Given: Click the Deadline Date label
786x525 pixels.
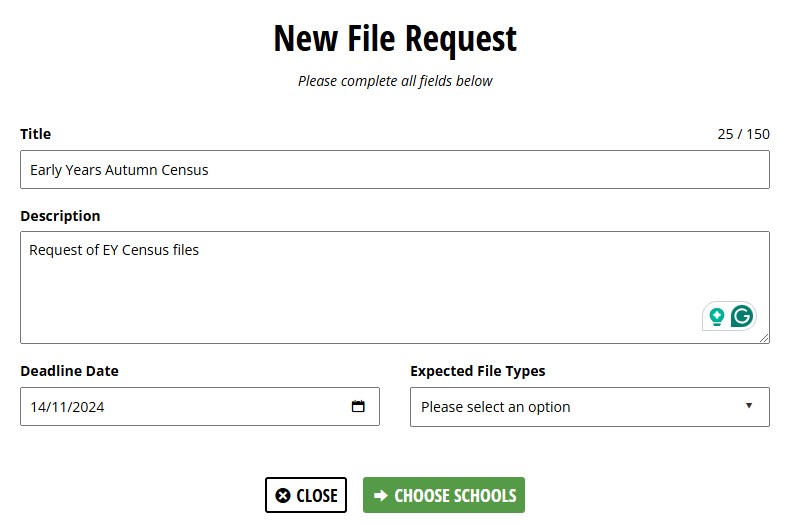Looking at the screenshot, I should point(69,371).
